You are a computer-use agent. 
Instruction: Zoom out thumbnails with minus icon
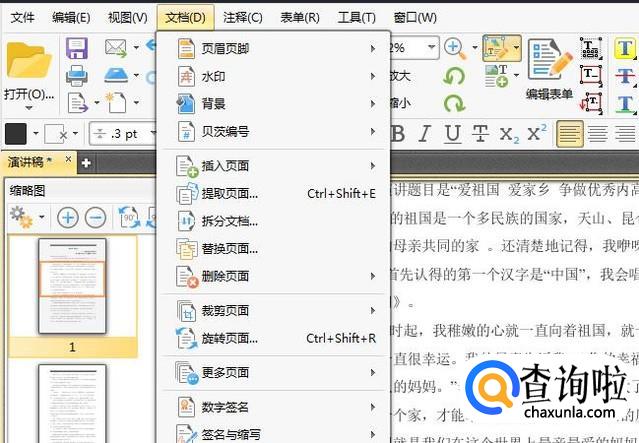click(95, 217)
